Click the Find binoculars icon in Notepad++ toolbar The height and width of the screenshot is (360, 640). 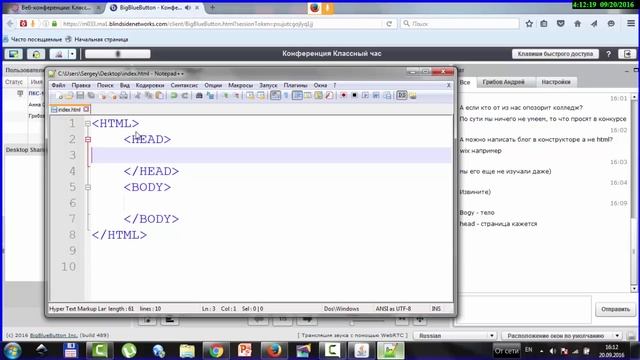199,96
